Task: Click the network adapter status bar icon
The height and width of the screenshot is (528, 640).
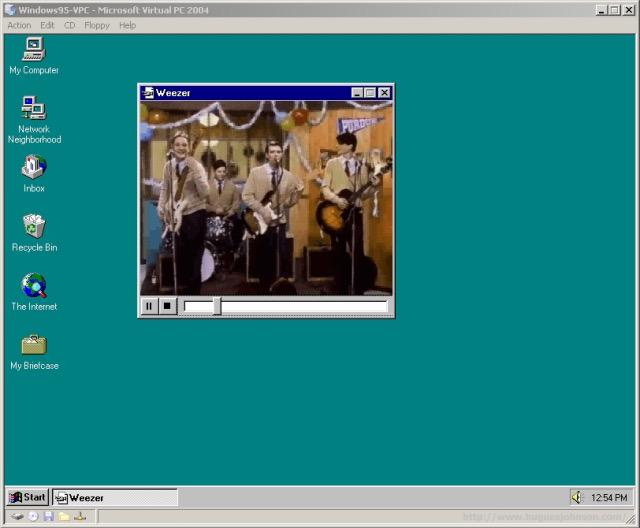Action: (80, 517)
